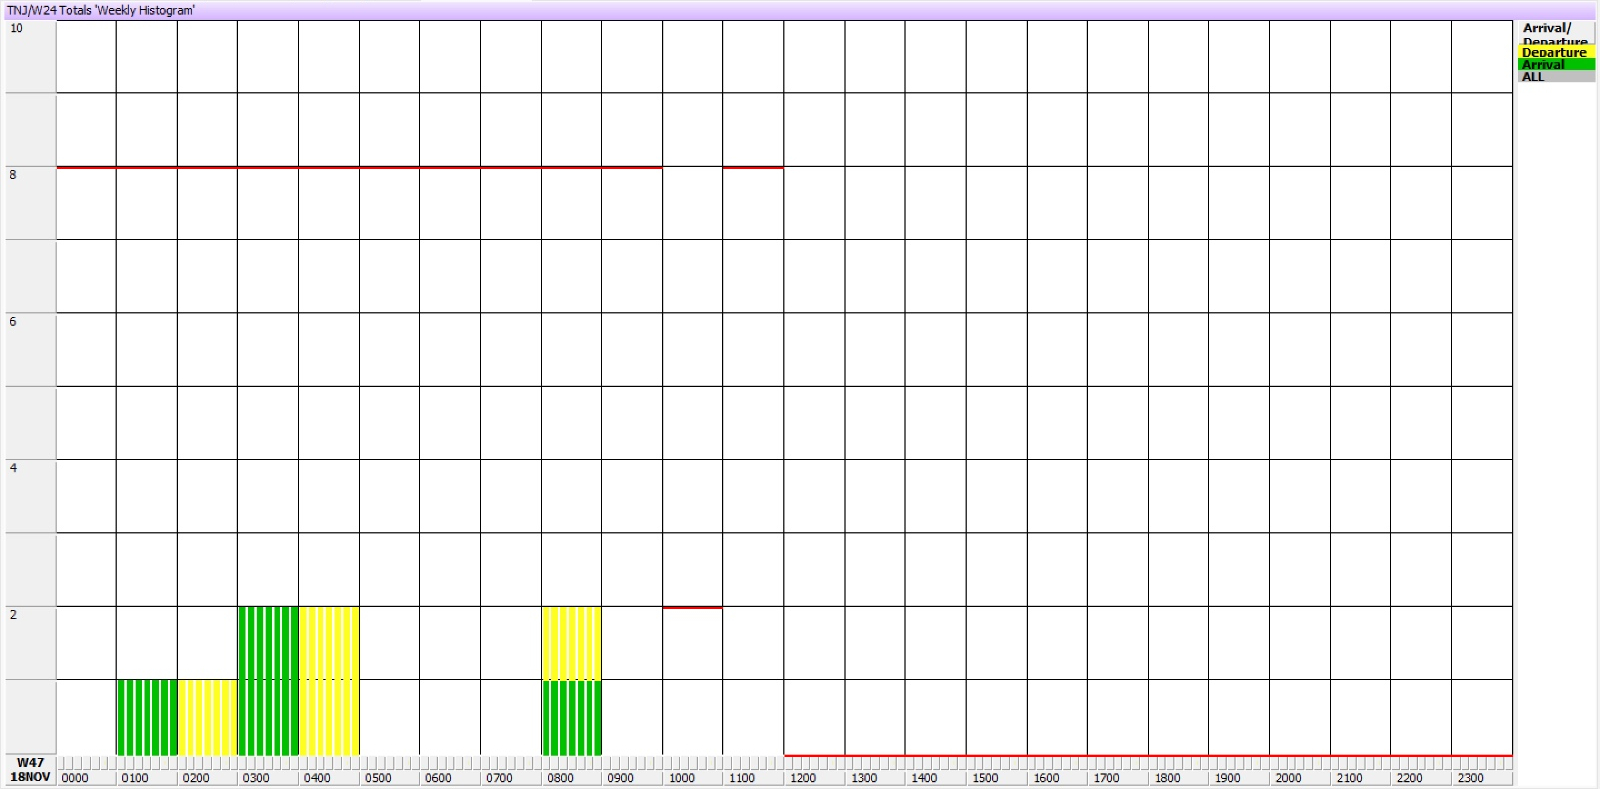This screenshot has width=1600, height=789.
Task: Click the yellow departure bar at 0200
Action: [x=207, y=717]
